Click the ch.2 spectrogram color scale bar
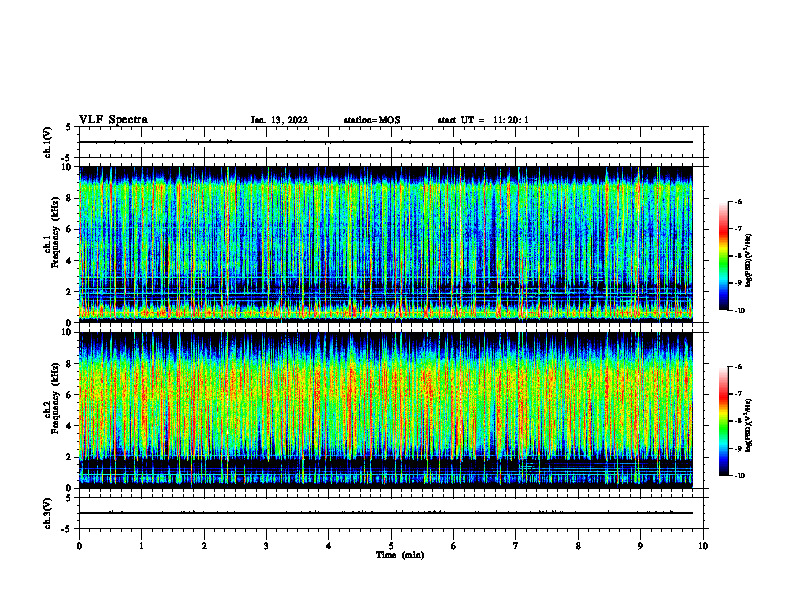 [x=723, y=421]
